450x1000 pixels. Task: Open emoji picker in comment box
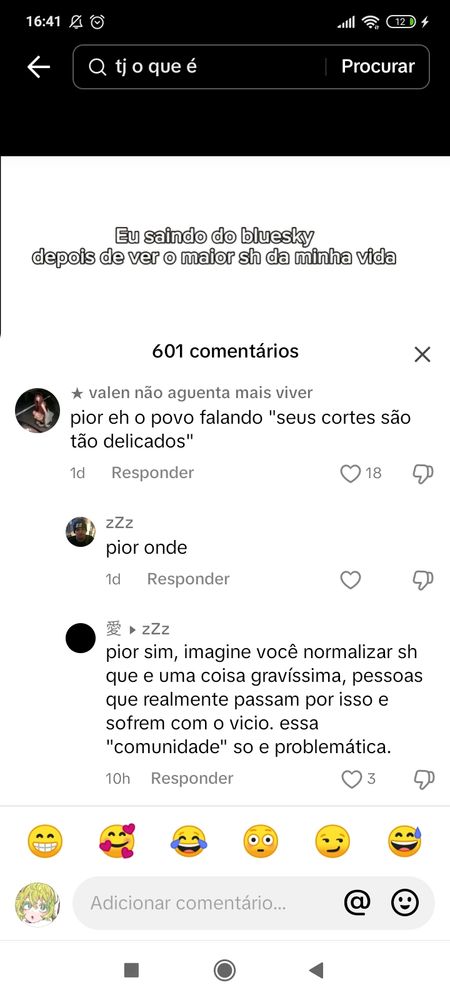[x=405, y=902]
